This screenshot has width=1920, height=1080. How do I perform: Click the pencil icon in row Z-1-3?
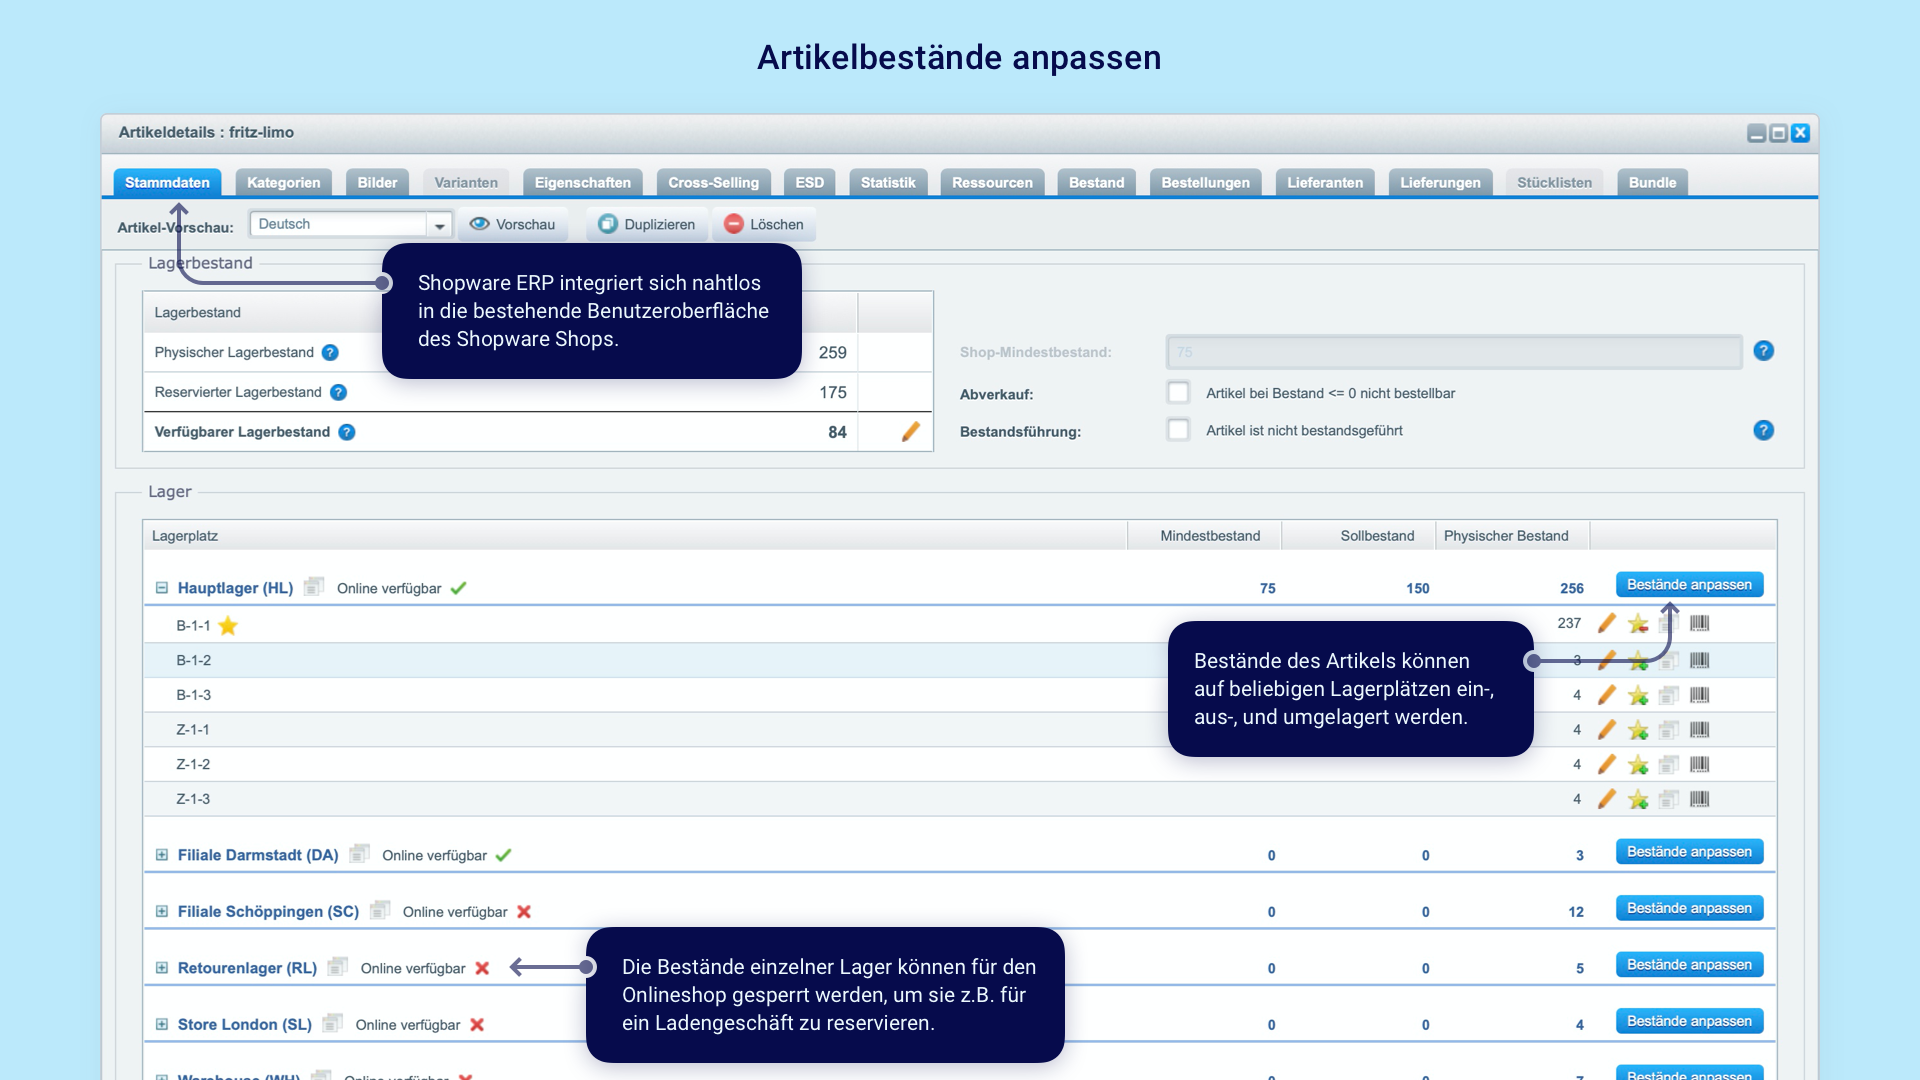[1606, 799]
